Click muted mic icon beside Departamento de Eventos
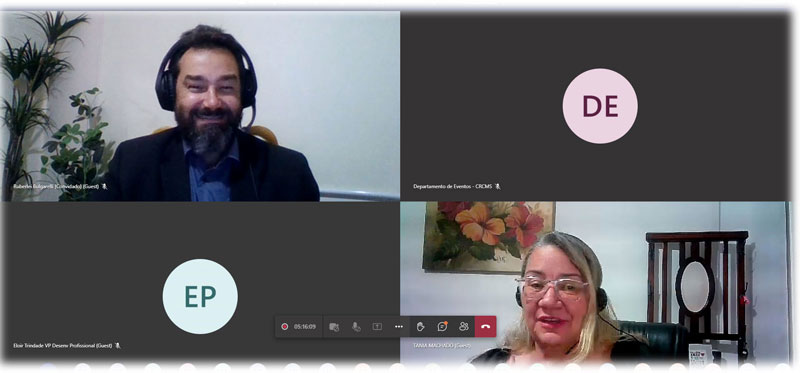Viewport: 800px width, 373px height. pos(498,187)
